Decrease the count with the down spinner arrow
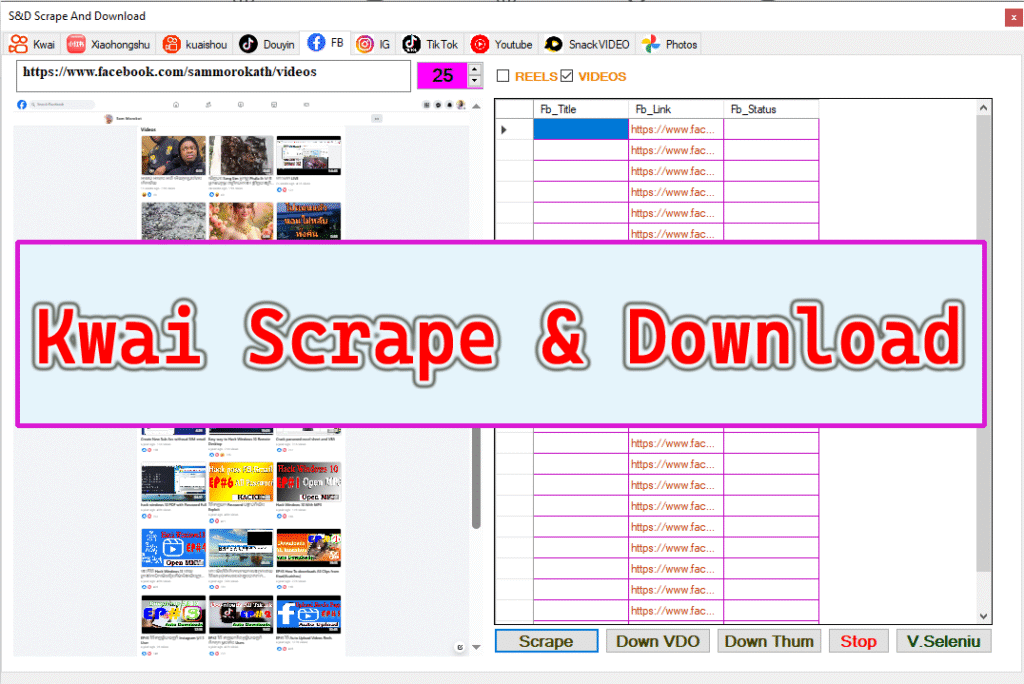The width and height of the screenshot is (1024, 684). (475, 82)
